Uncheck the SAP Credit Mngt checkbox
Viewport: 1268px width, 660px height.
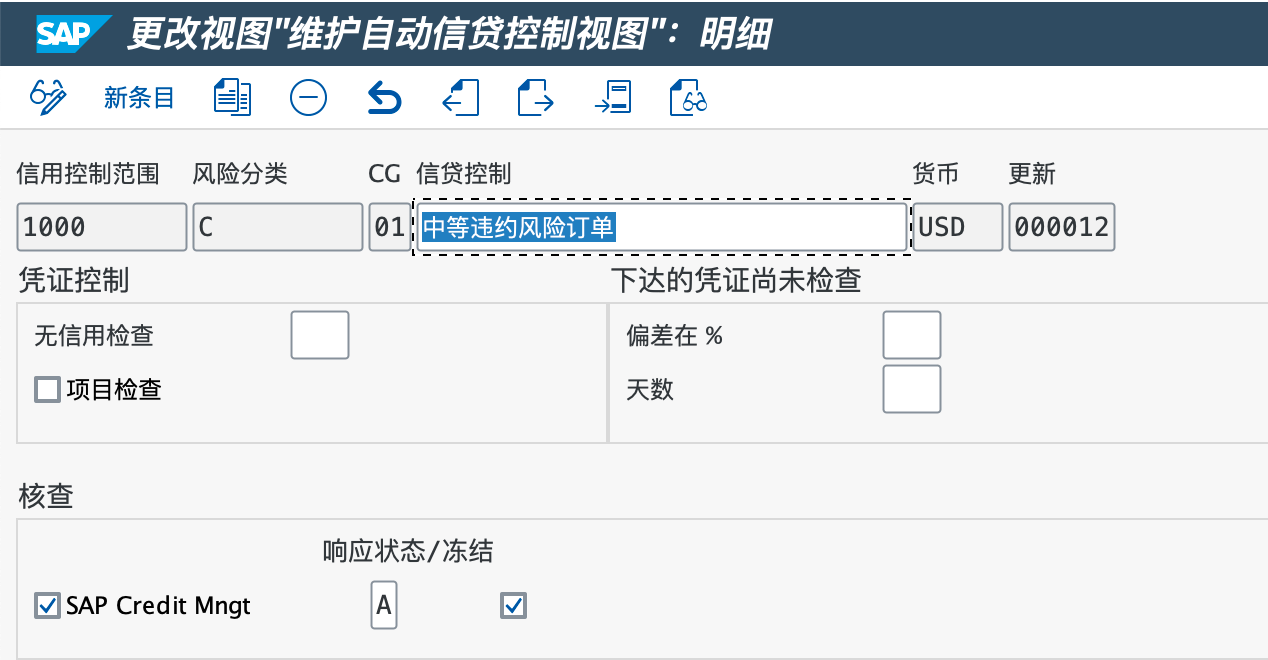pos(47,605)
